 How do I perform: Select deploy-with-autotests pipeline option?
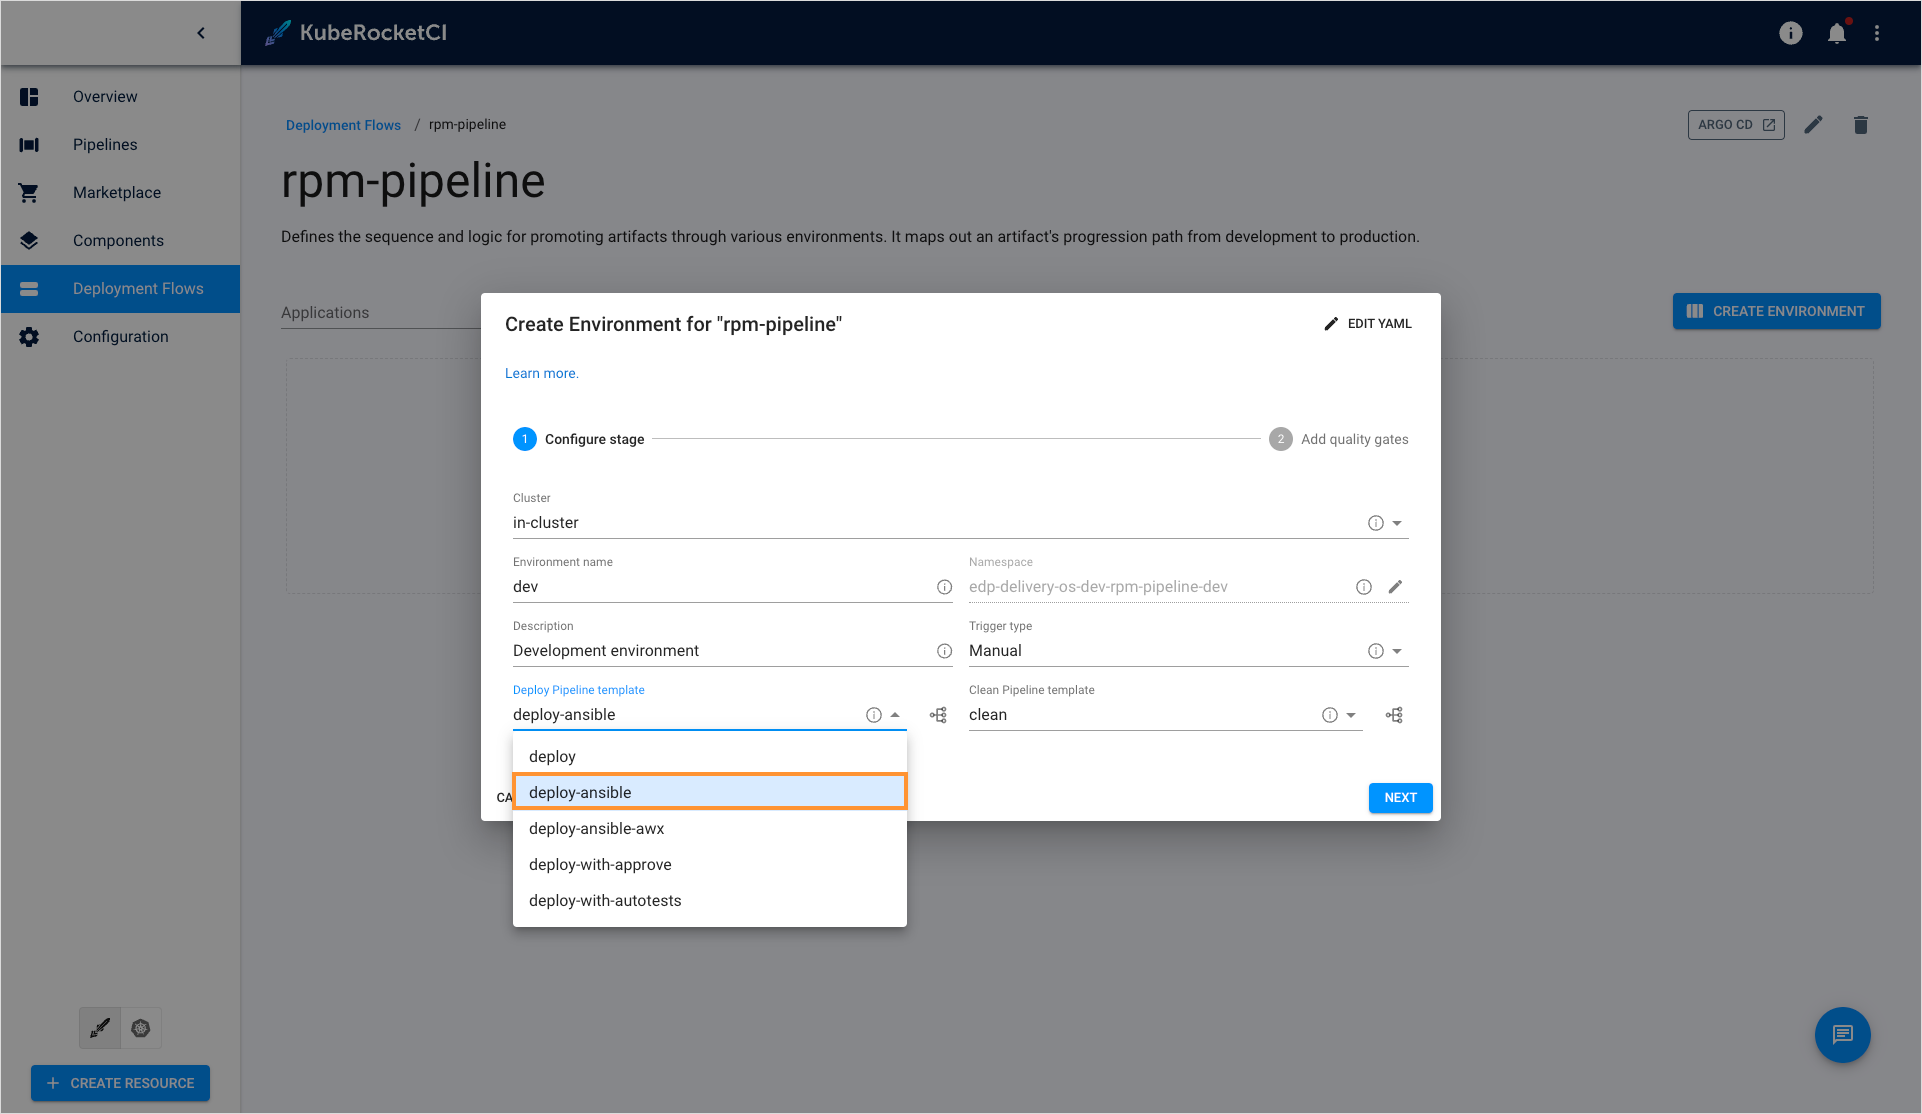tap(604, 900)
